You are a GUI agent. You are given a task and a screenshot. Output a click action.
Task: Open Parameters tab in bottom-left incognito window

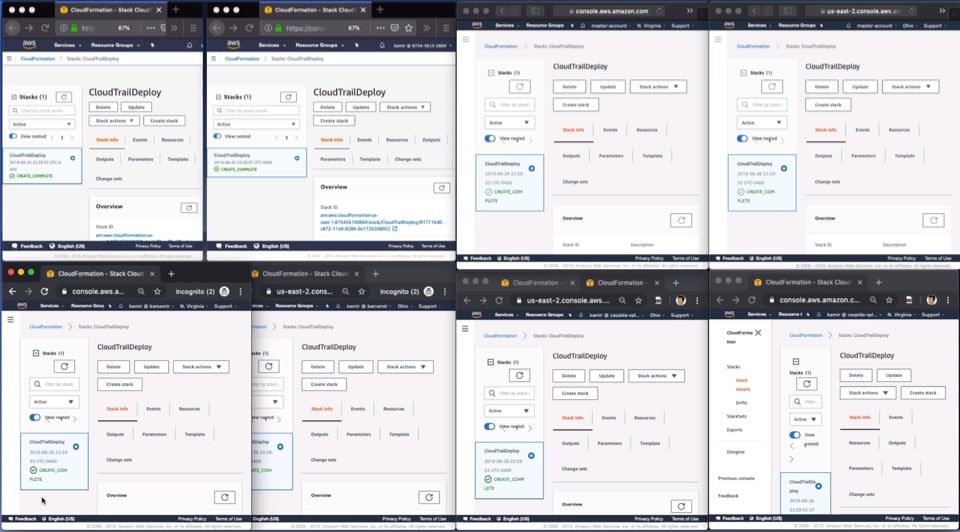[154, 434]
